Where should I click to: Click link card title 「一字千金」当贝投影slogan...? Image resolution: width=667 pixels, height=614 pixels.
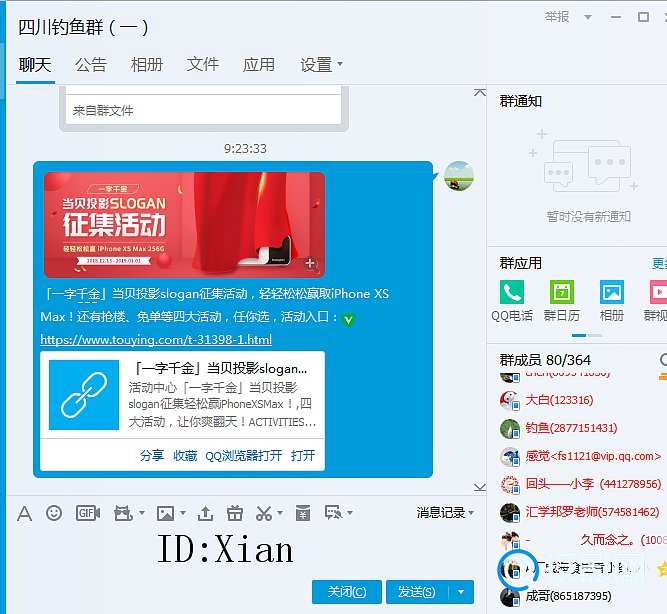(220, 368)
